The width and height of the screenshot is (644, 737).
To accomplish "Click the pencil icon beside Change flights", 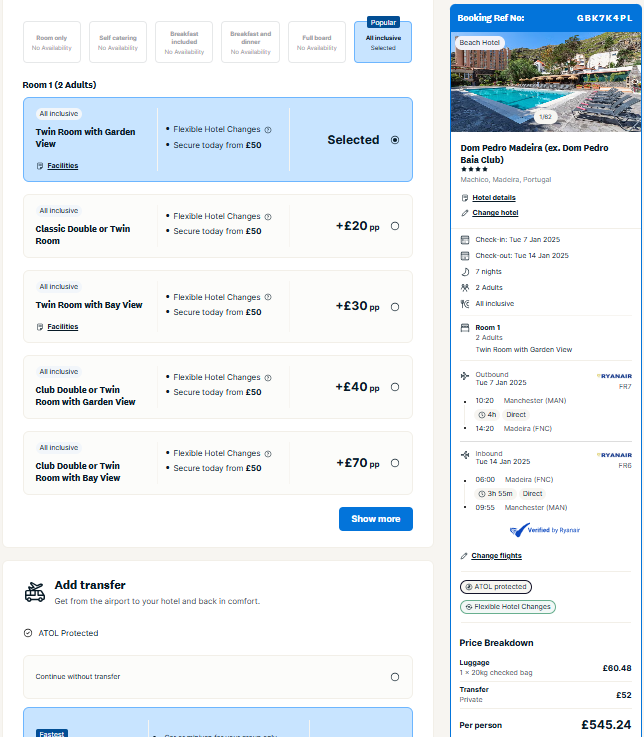I will [x=464, y=556].
